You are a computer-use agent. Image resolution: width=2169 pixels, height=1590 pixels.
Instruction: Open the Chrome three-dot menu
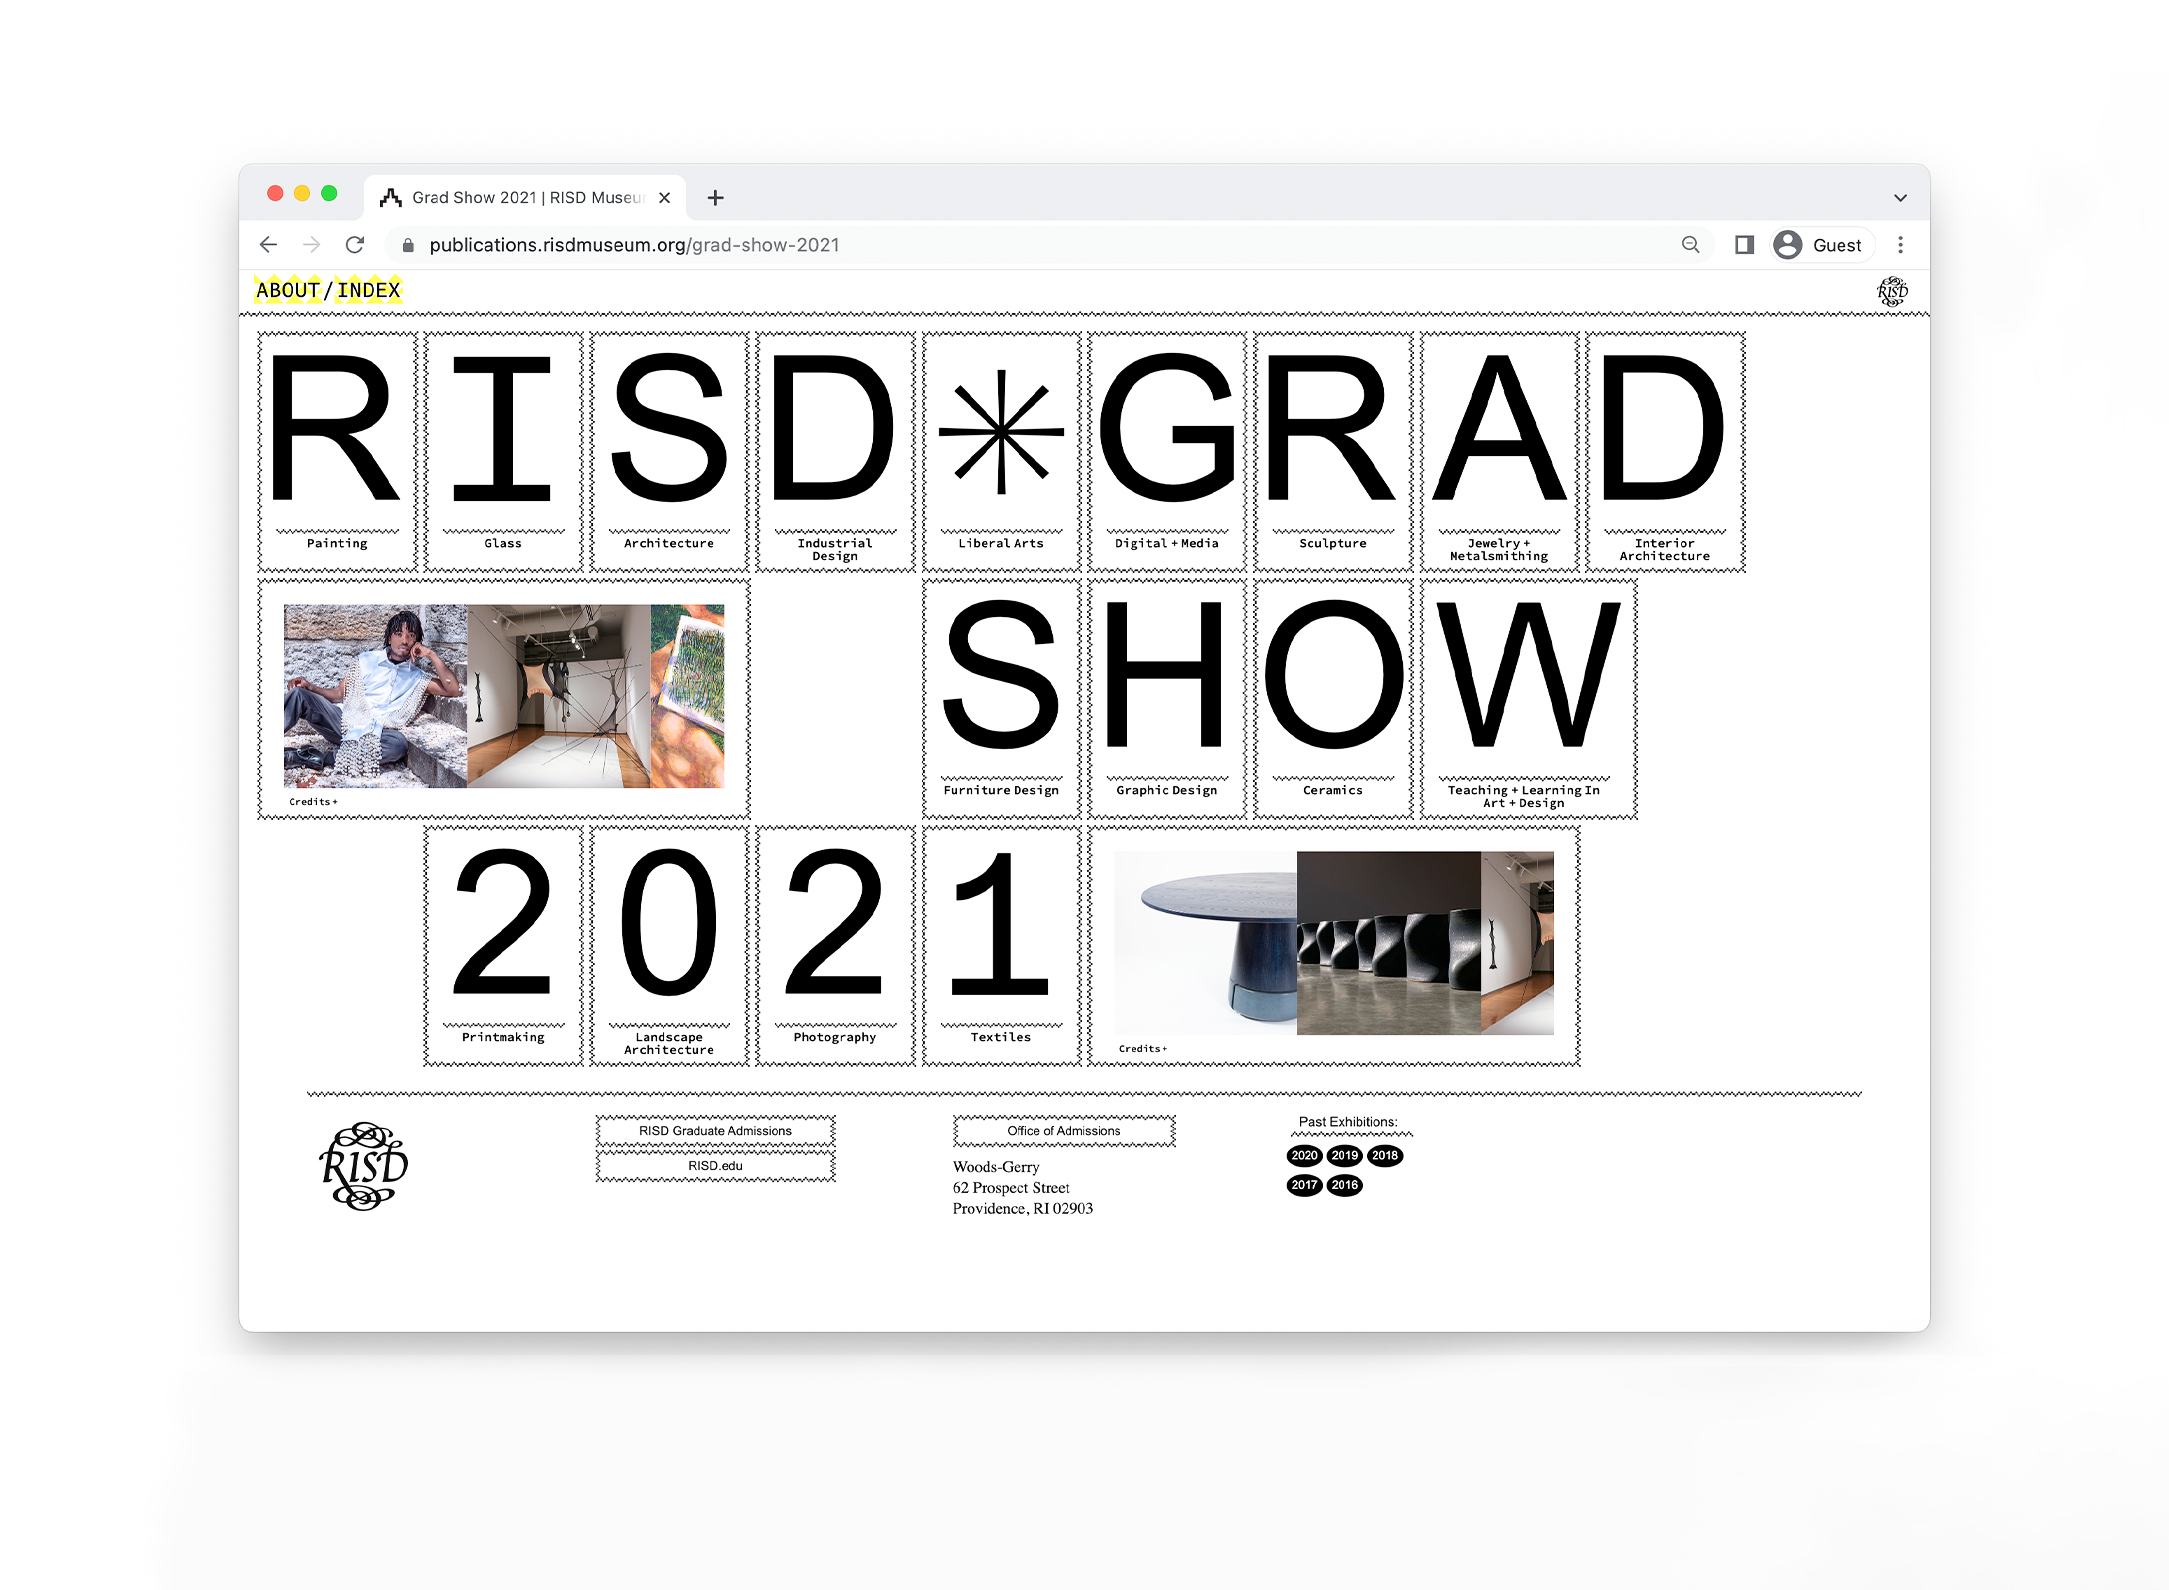click(x=1900, y=245)
